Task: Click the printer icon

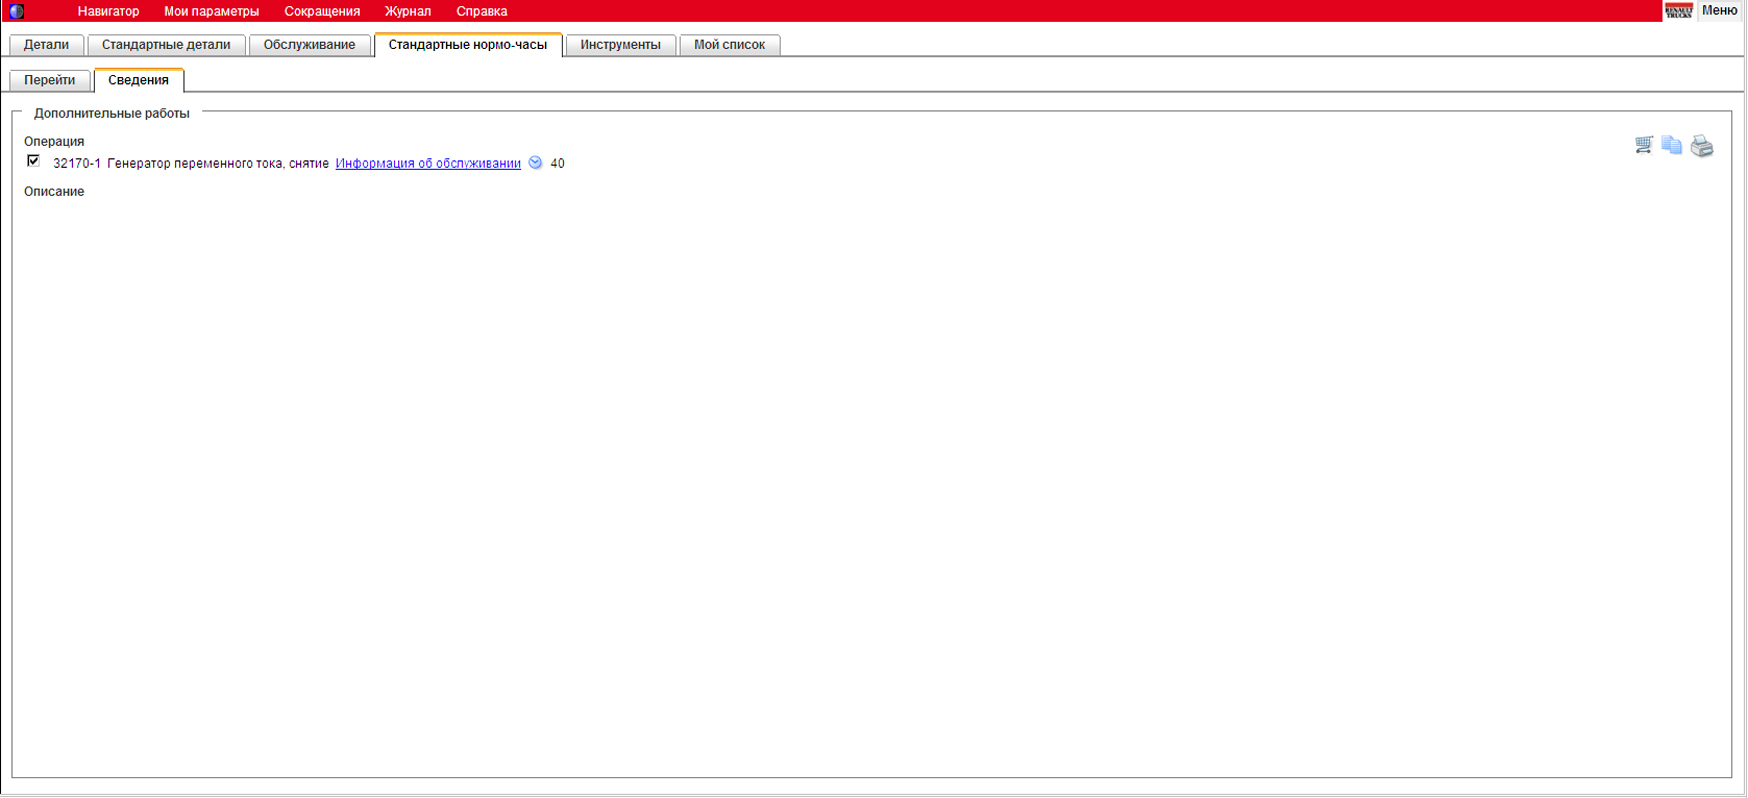Action: pos(1701,146)
